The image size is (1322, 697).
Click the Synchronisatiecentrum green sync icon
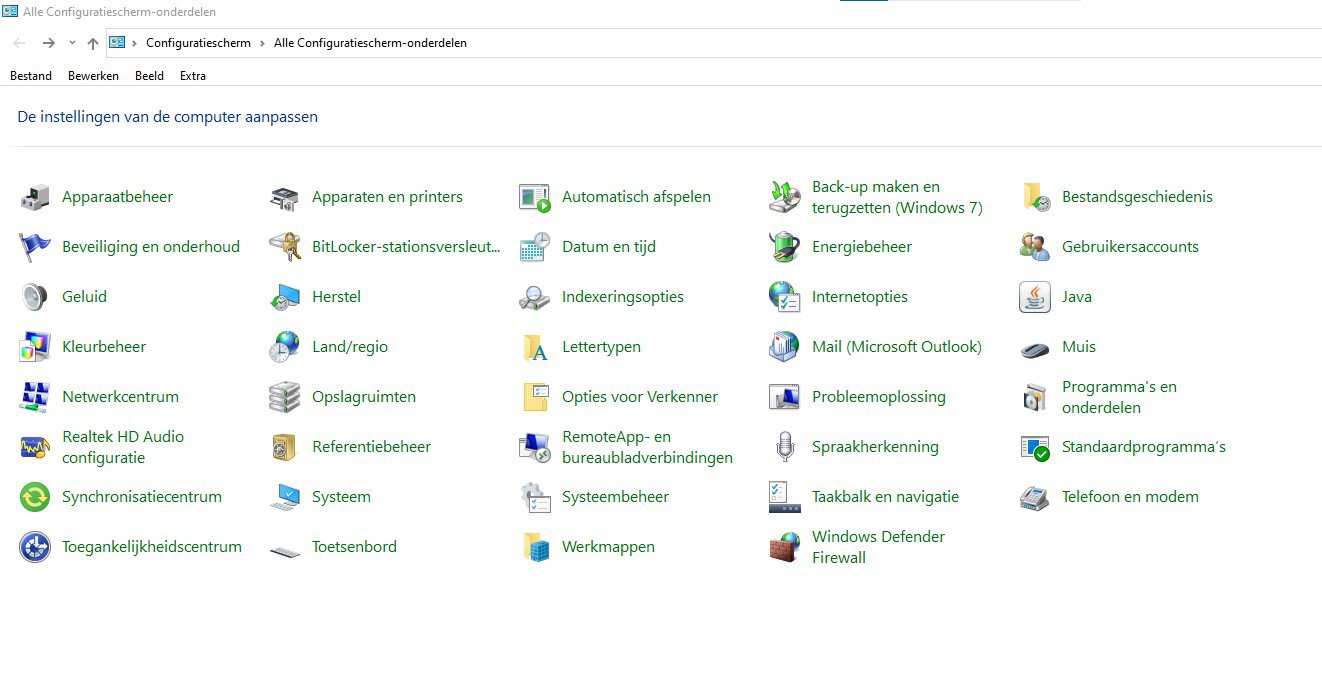pos(35,497)
